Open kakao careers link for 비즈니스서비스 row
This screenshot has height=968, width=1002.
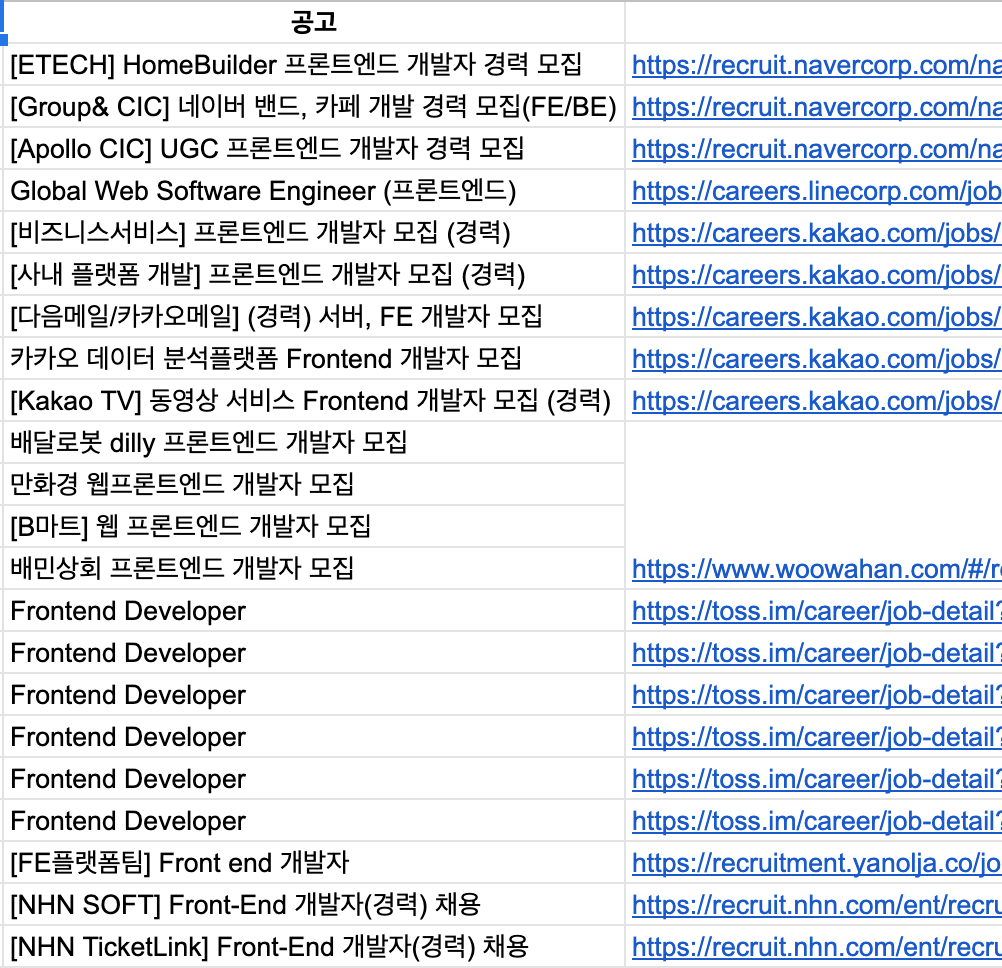(817, 234)
